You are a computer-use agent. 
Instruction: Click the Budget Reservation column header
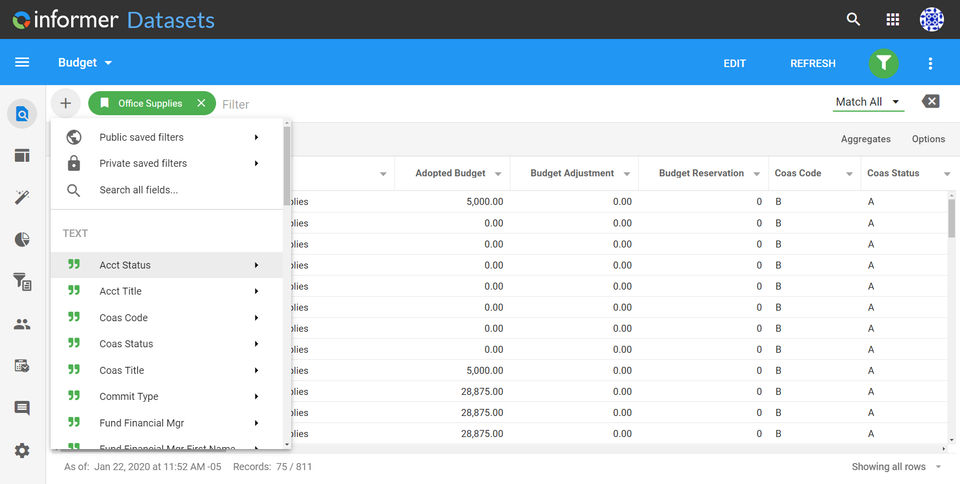[x=701, y=173]
